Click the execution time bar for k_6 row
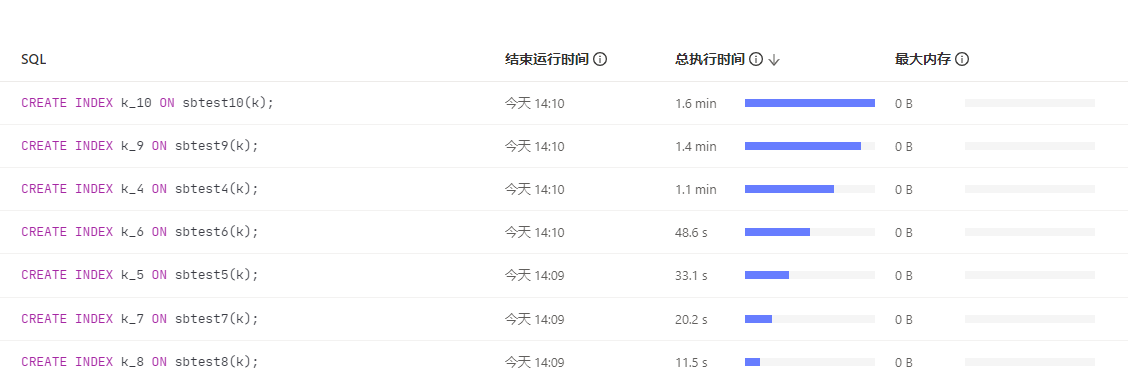1128x379 pixels. coord(810,232)
